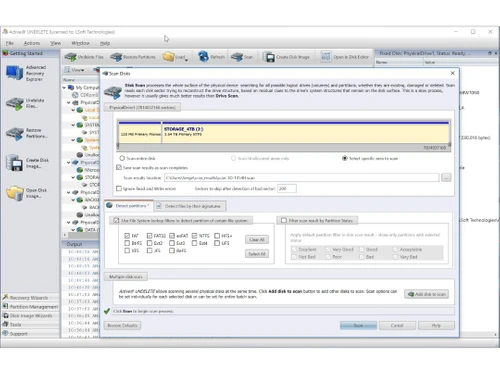Open the View menu
This screenshot has height=375, width=500.
point(55,43)
